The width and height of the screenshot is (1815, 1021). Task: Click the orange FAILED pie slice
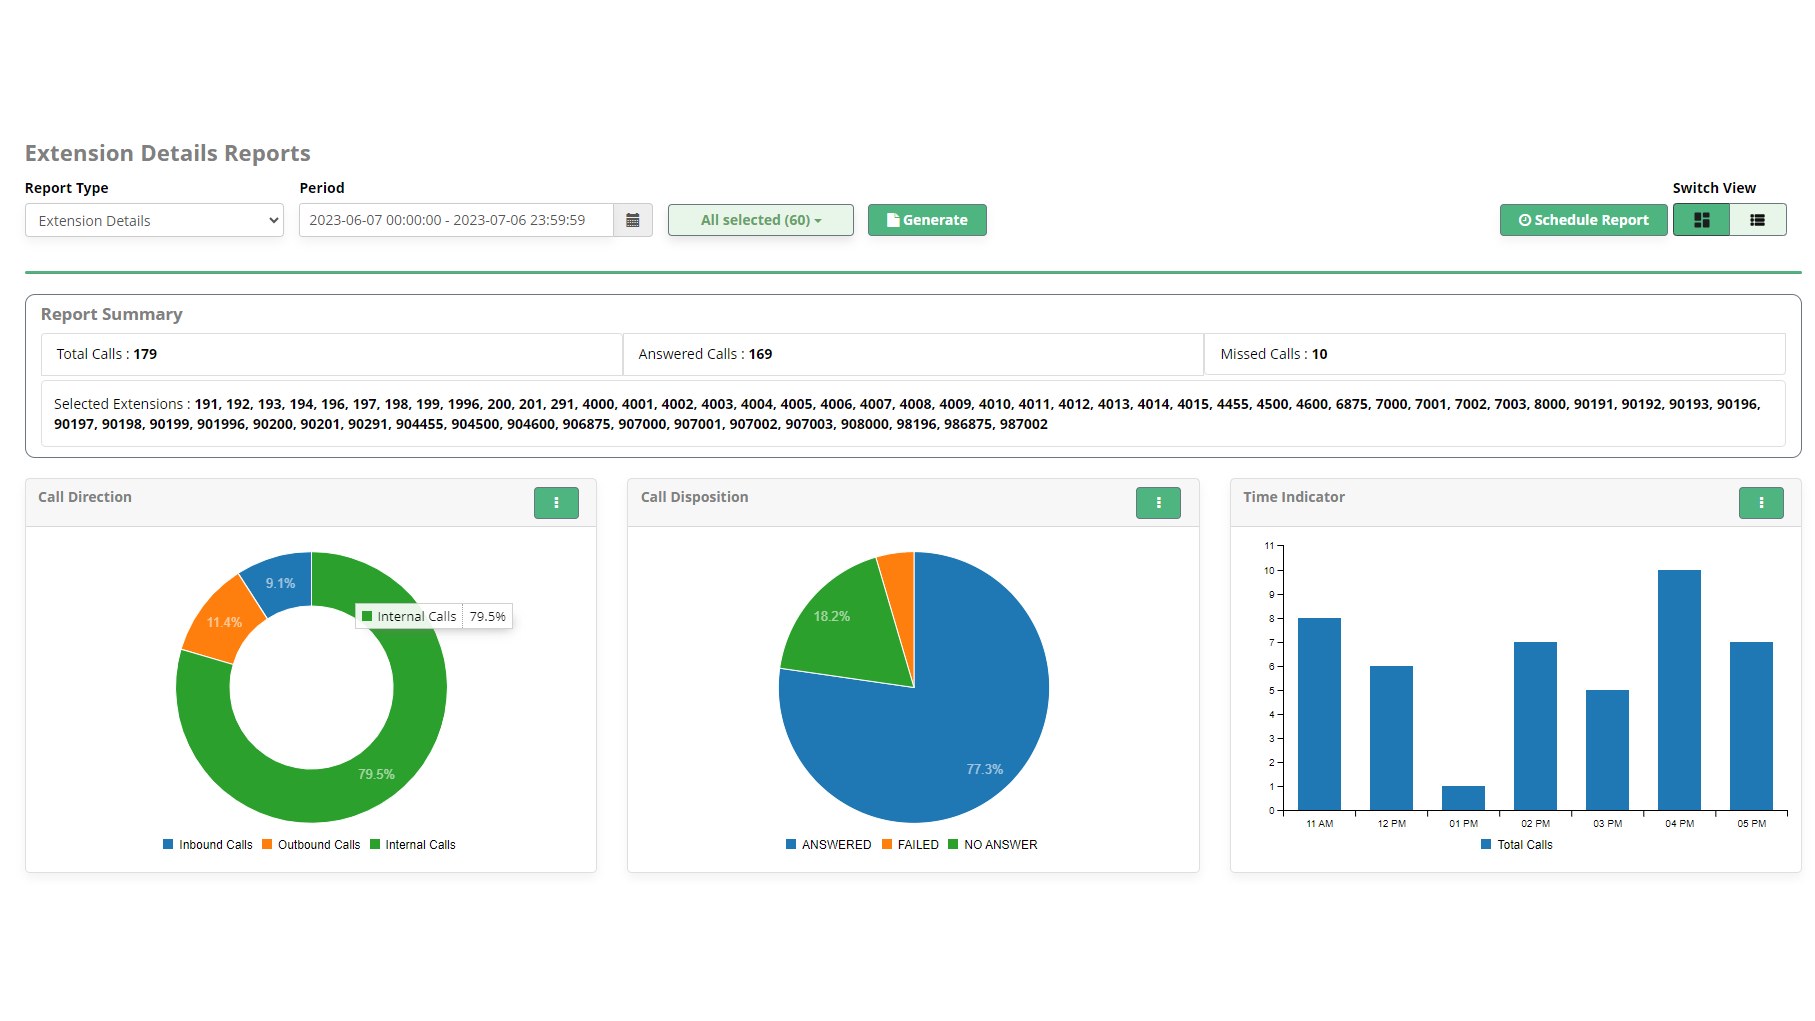point(900,600)
